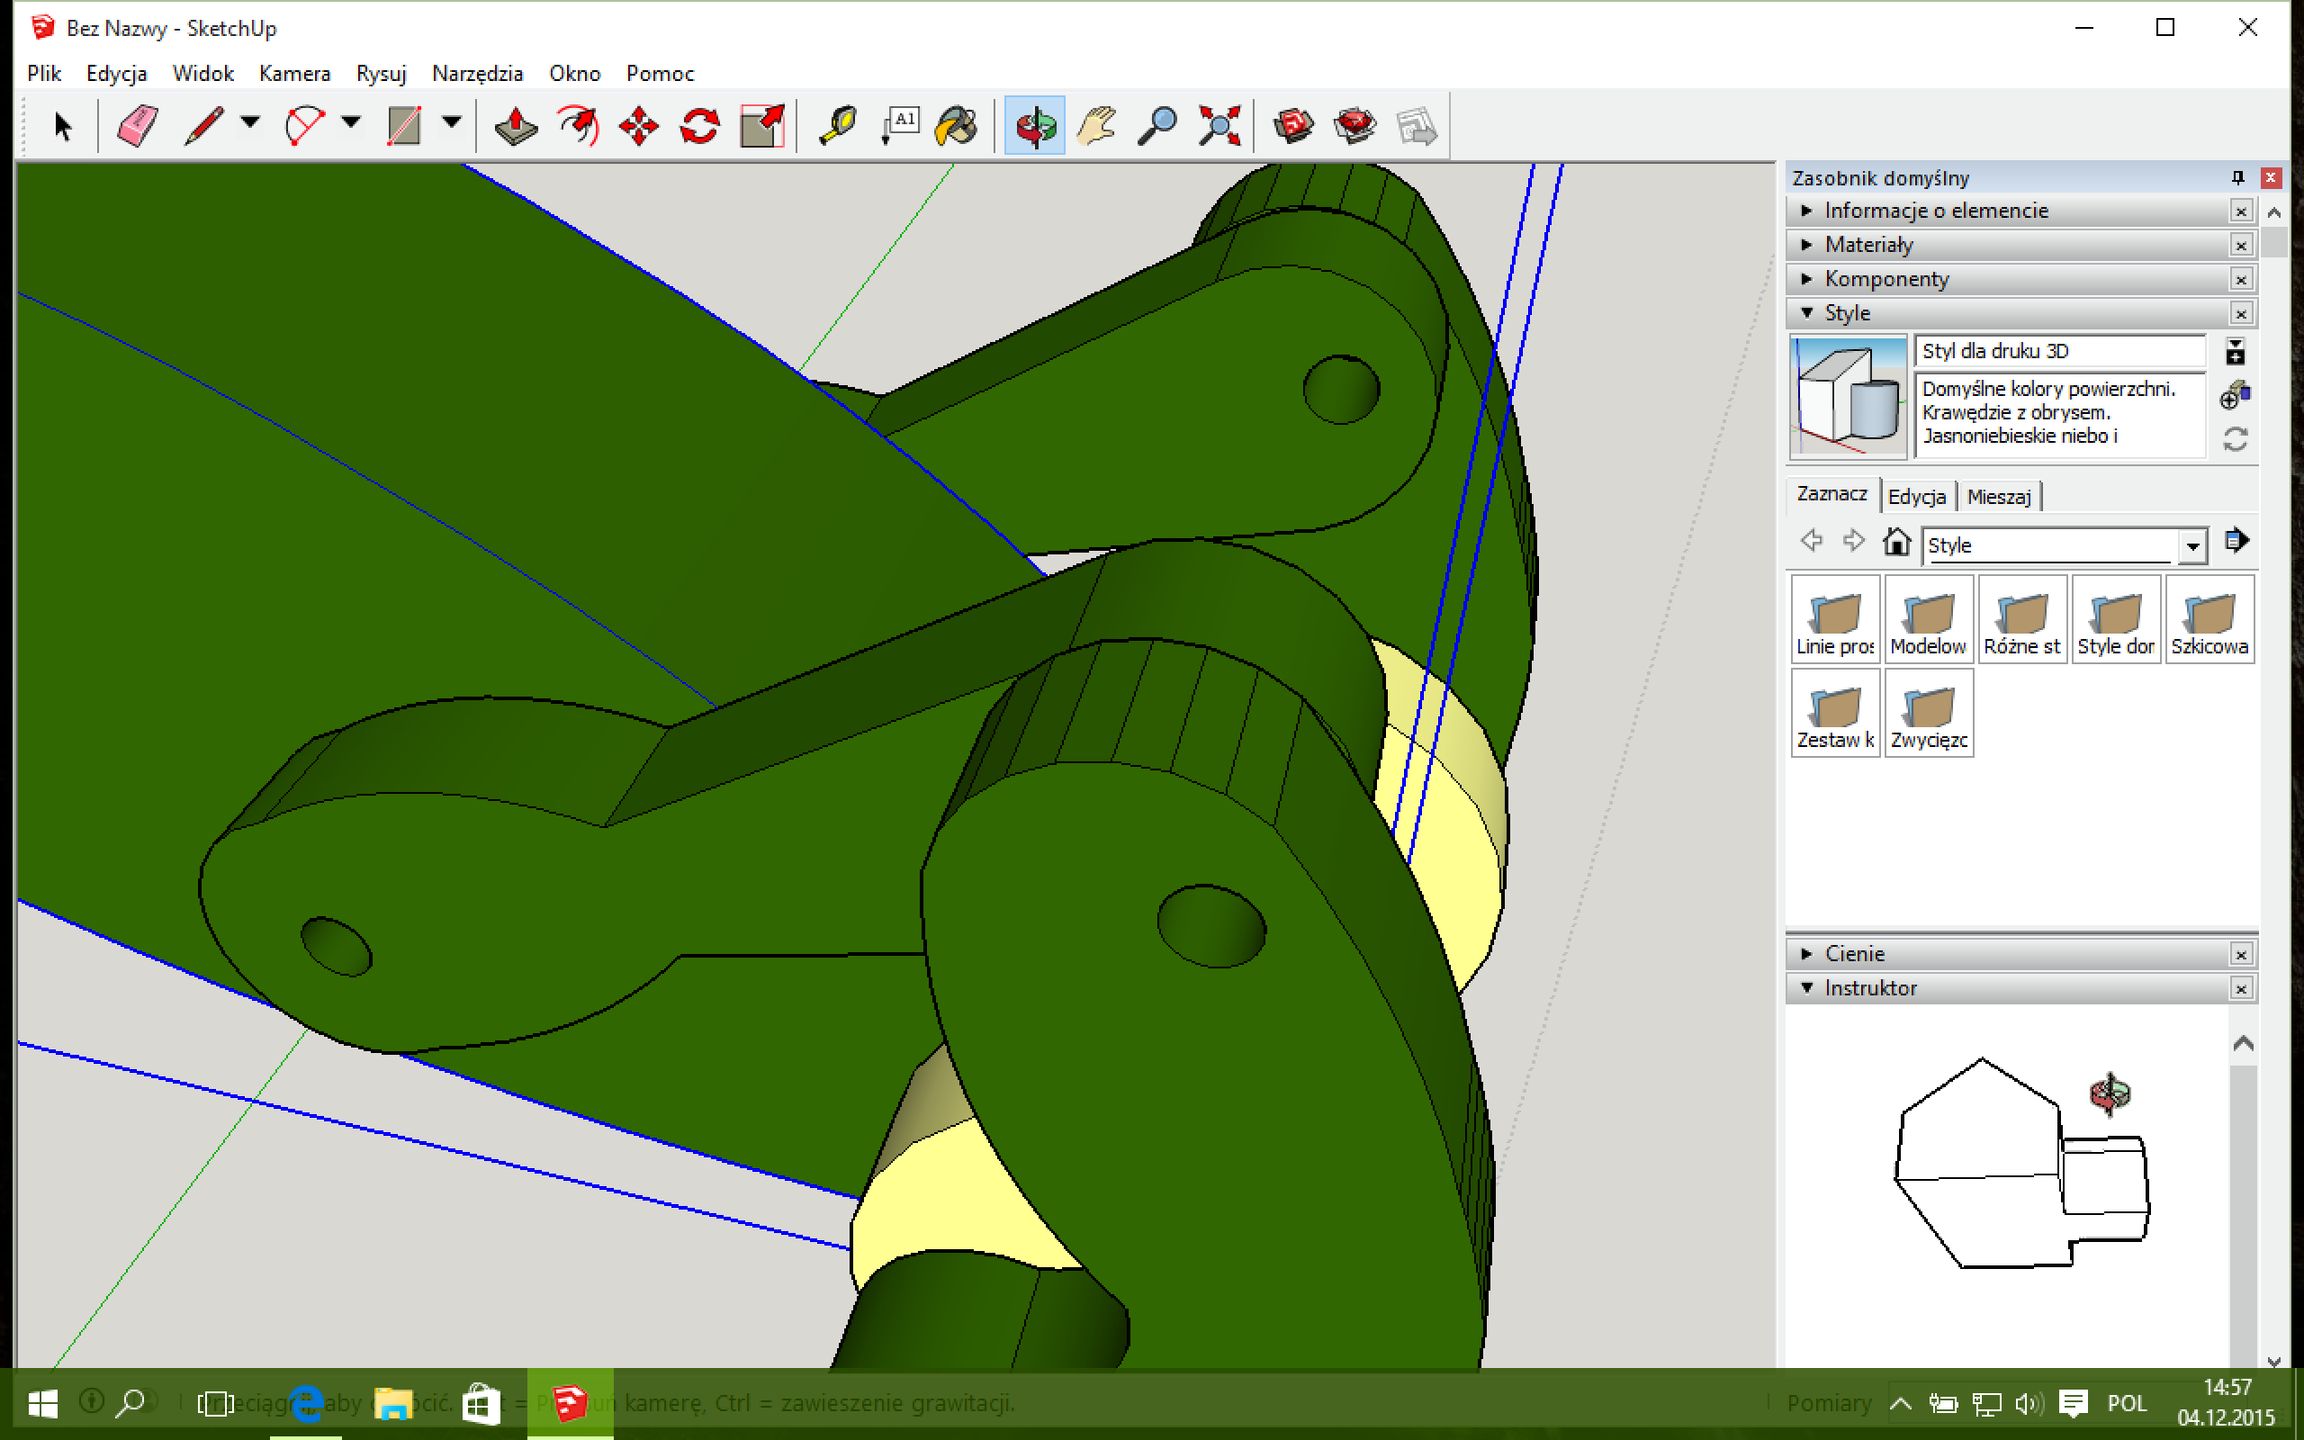Click the styles home button

1896,542
